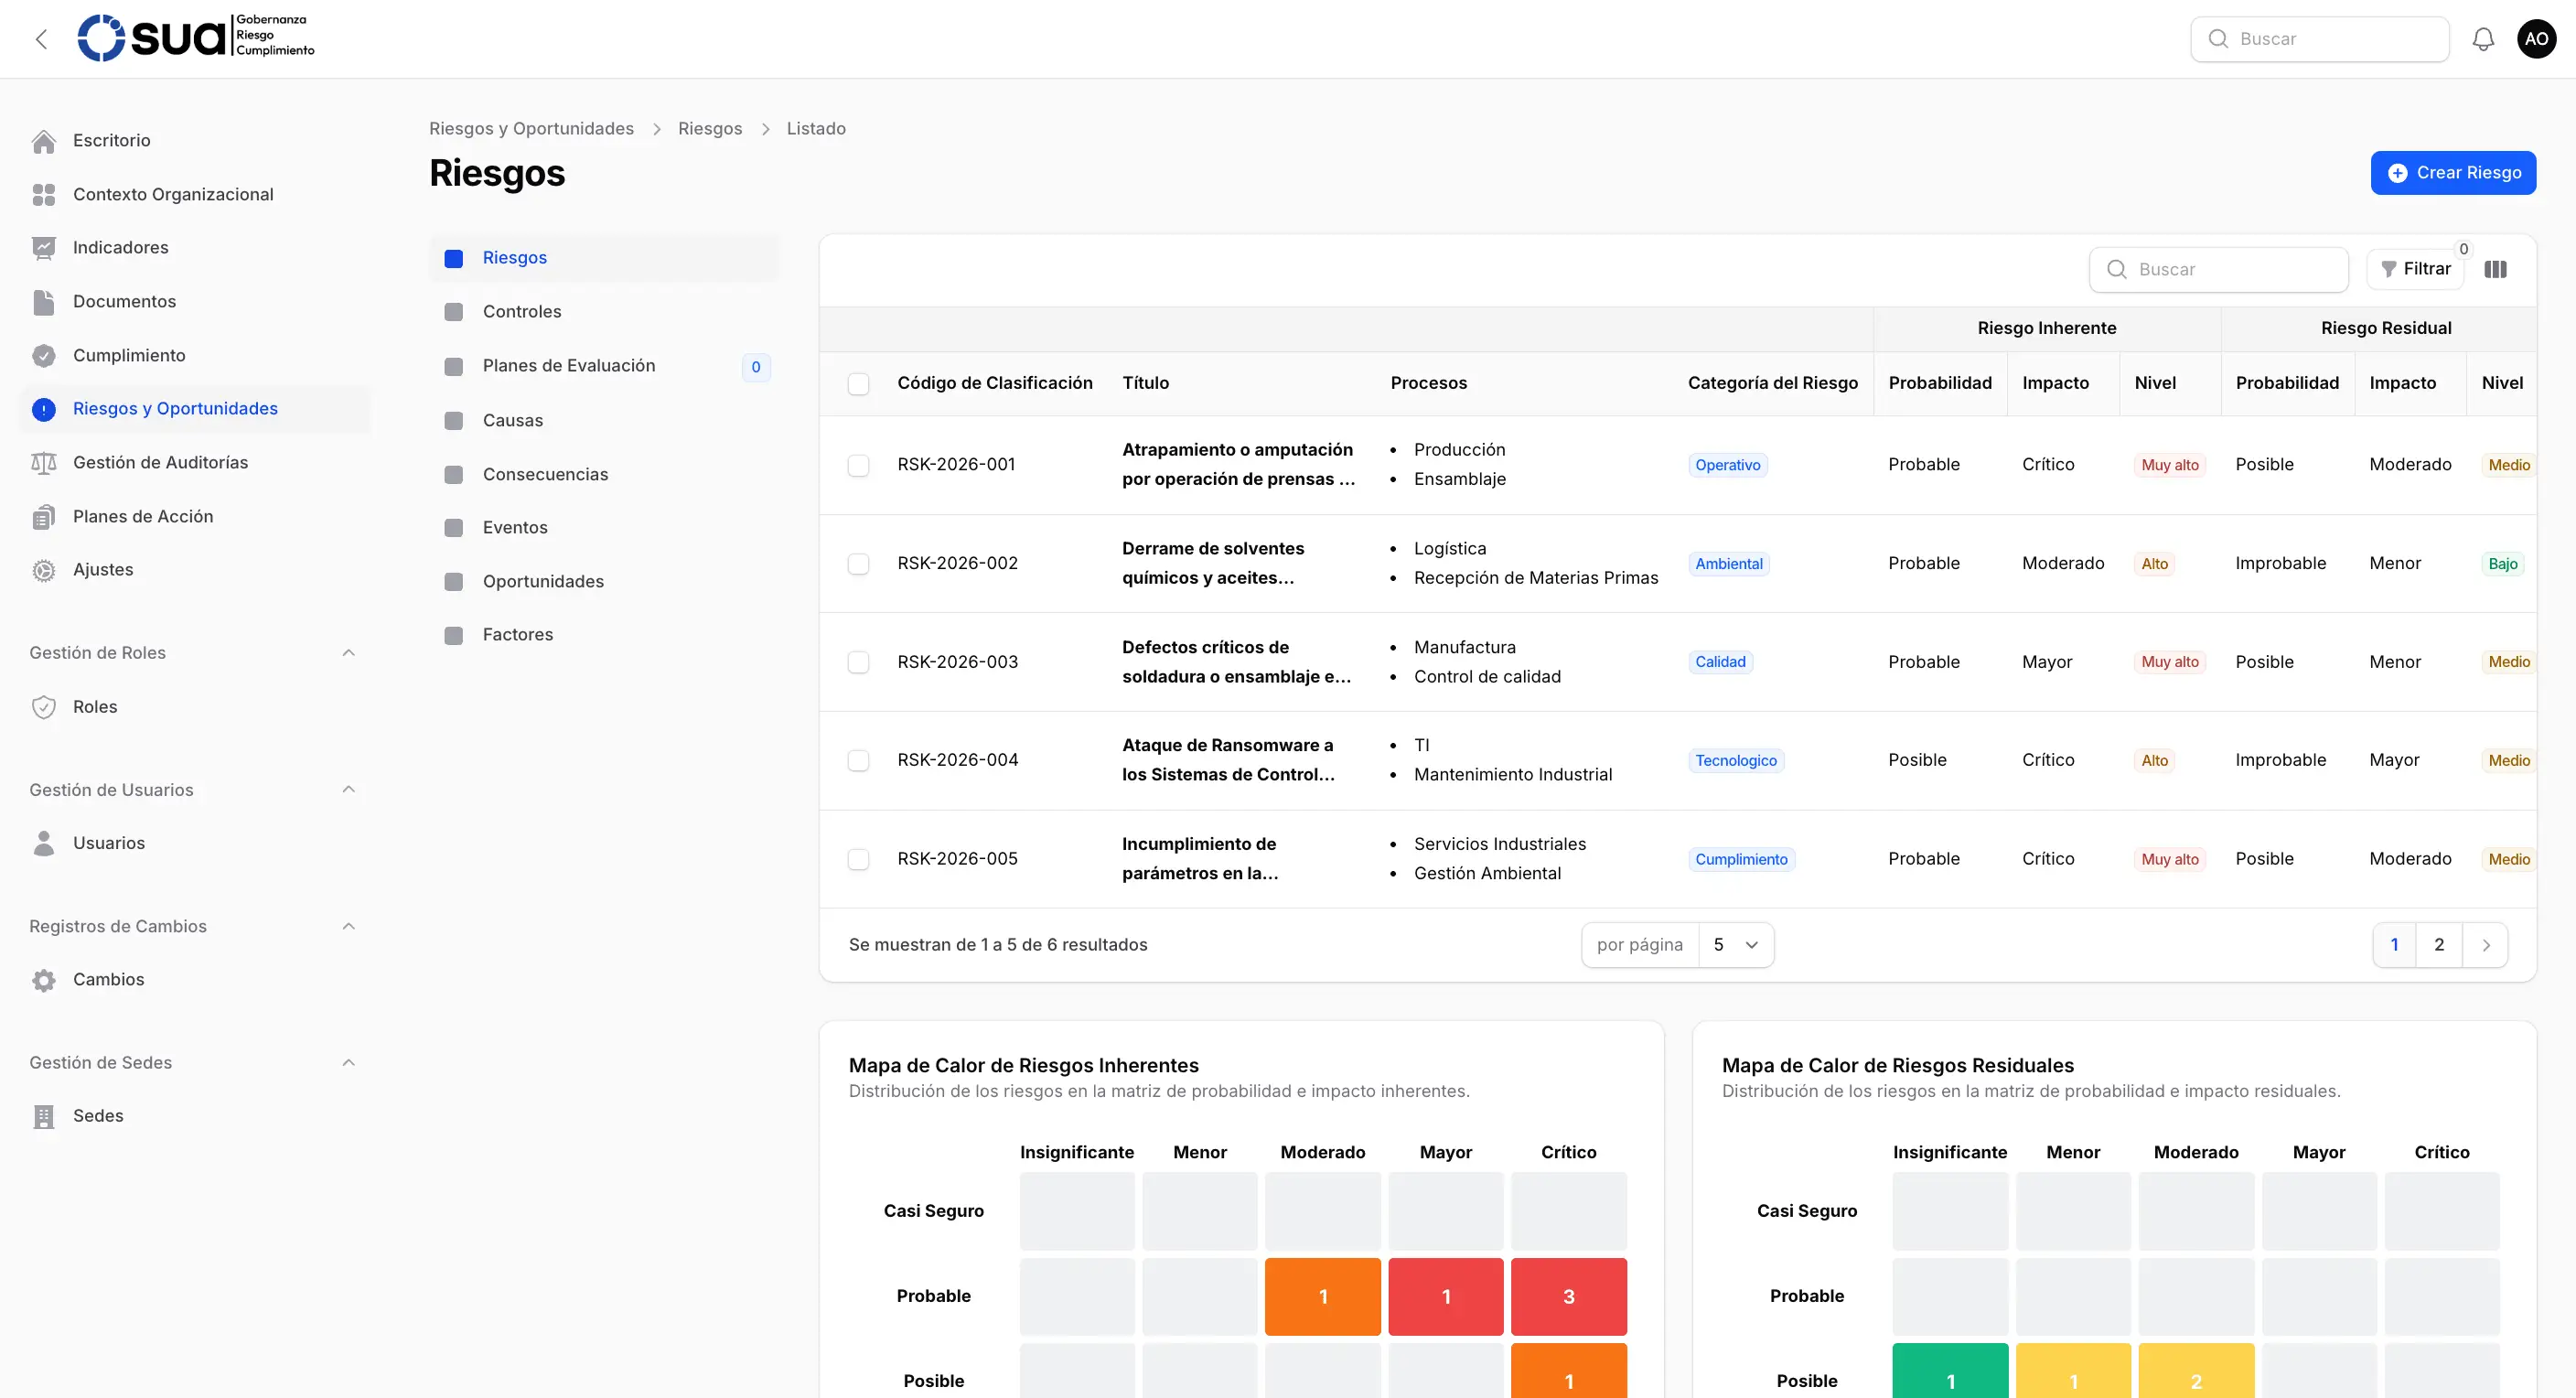Select the RSK-2026-003 row checkbox
2576x1398 pixels.
click(x=858, y=662)
